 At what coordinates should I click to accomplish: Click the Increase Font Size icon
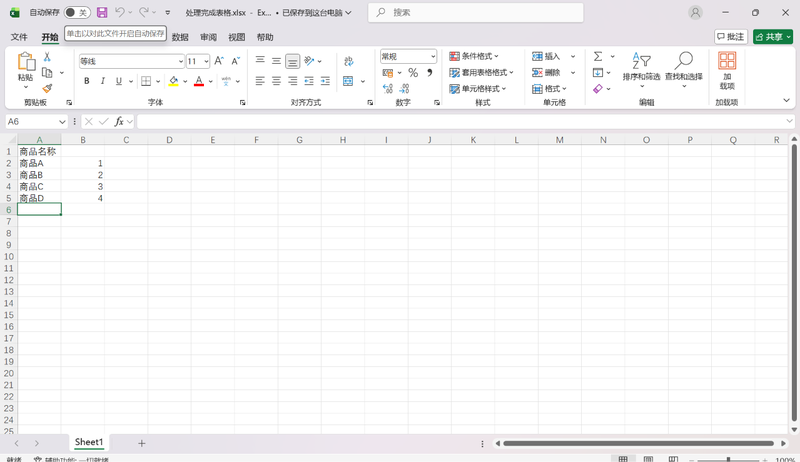(219, 61)
